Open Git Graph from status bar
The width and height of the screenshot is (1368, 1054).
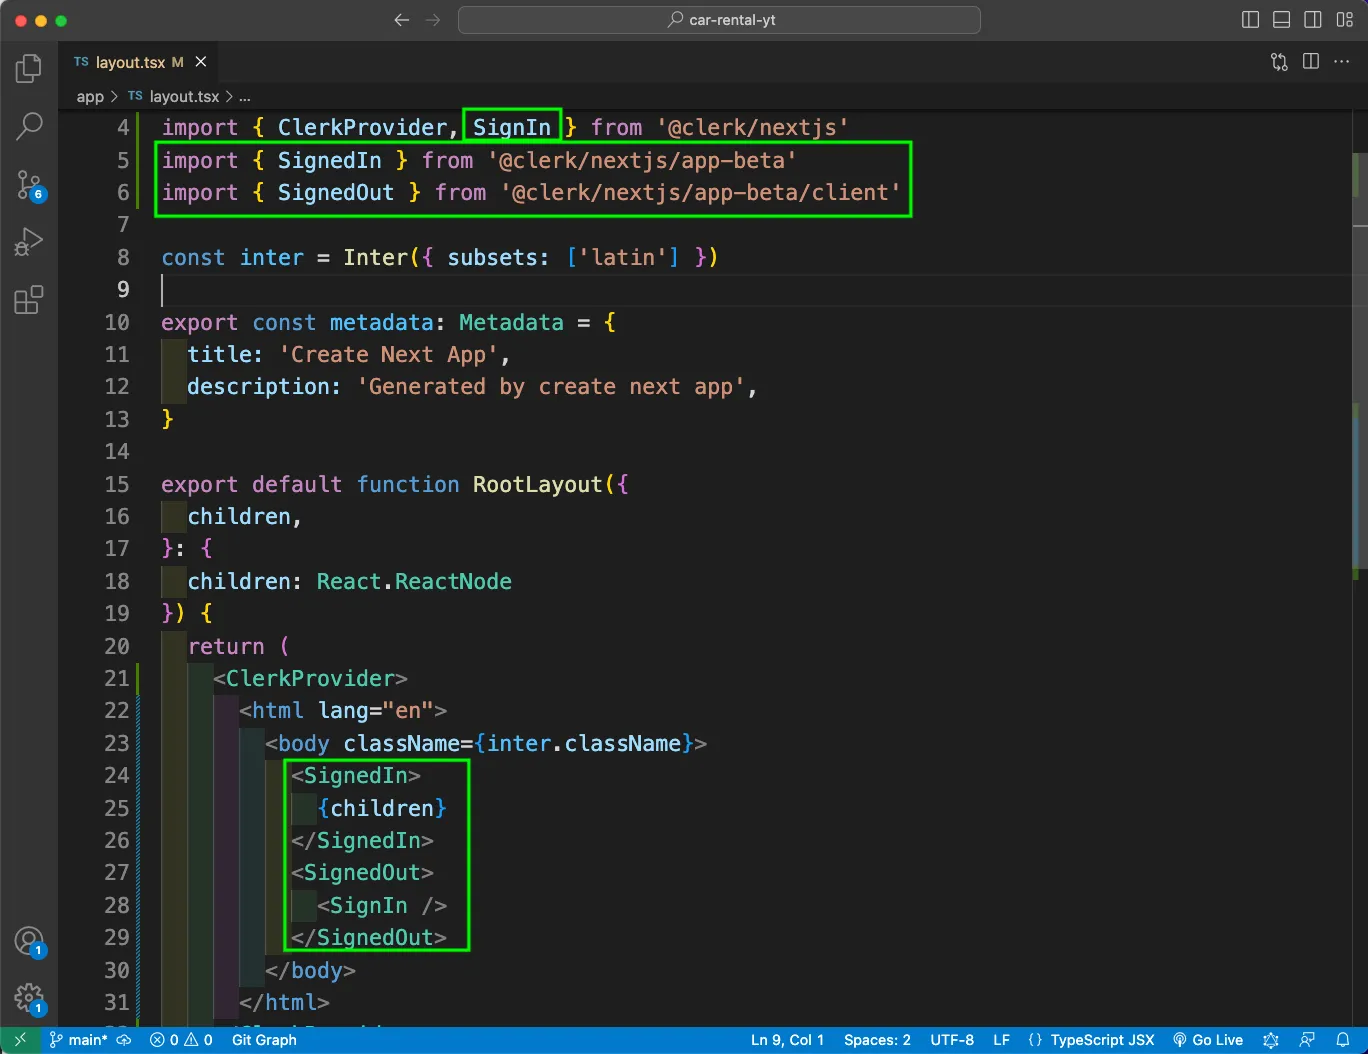[264, 1040]
